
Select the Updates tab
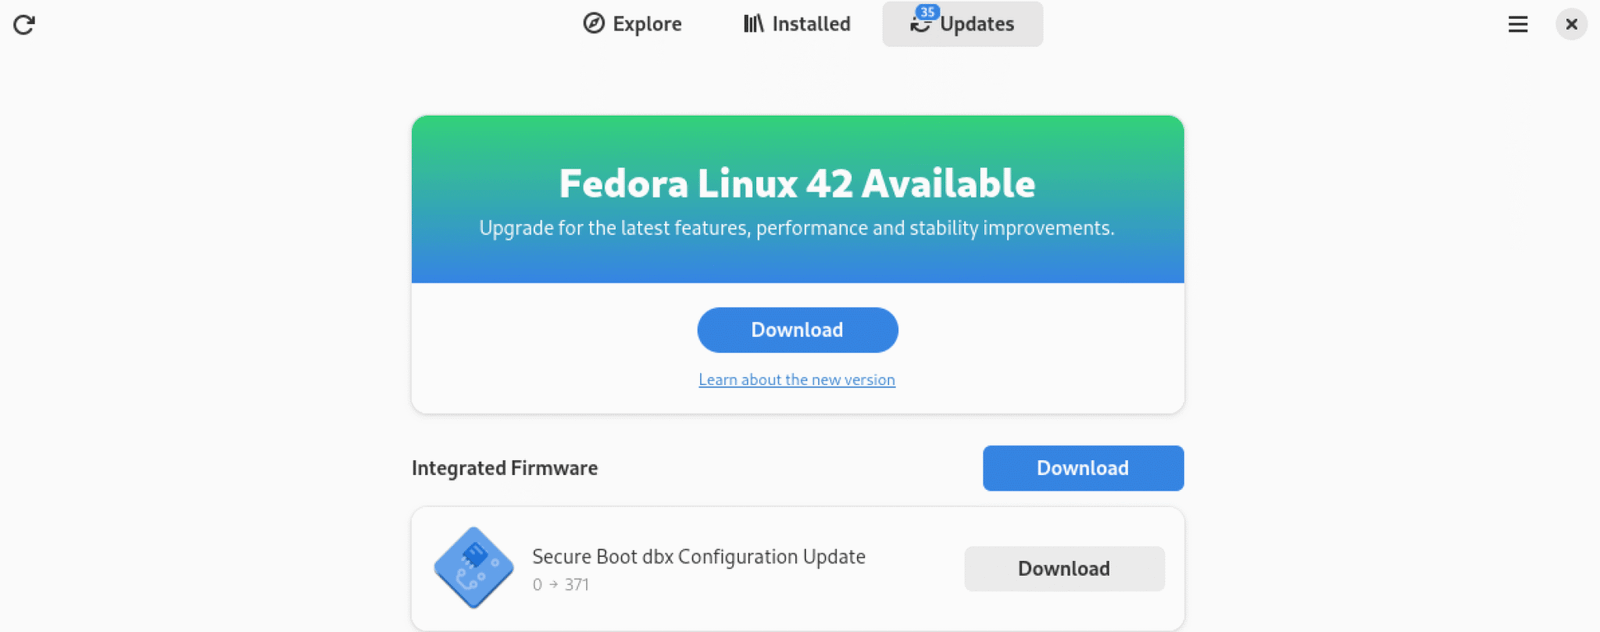coord(962,24)
